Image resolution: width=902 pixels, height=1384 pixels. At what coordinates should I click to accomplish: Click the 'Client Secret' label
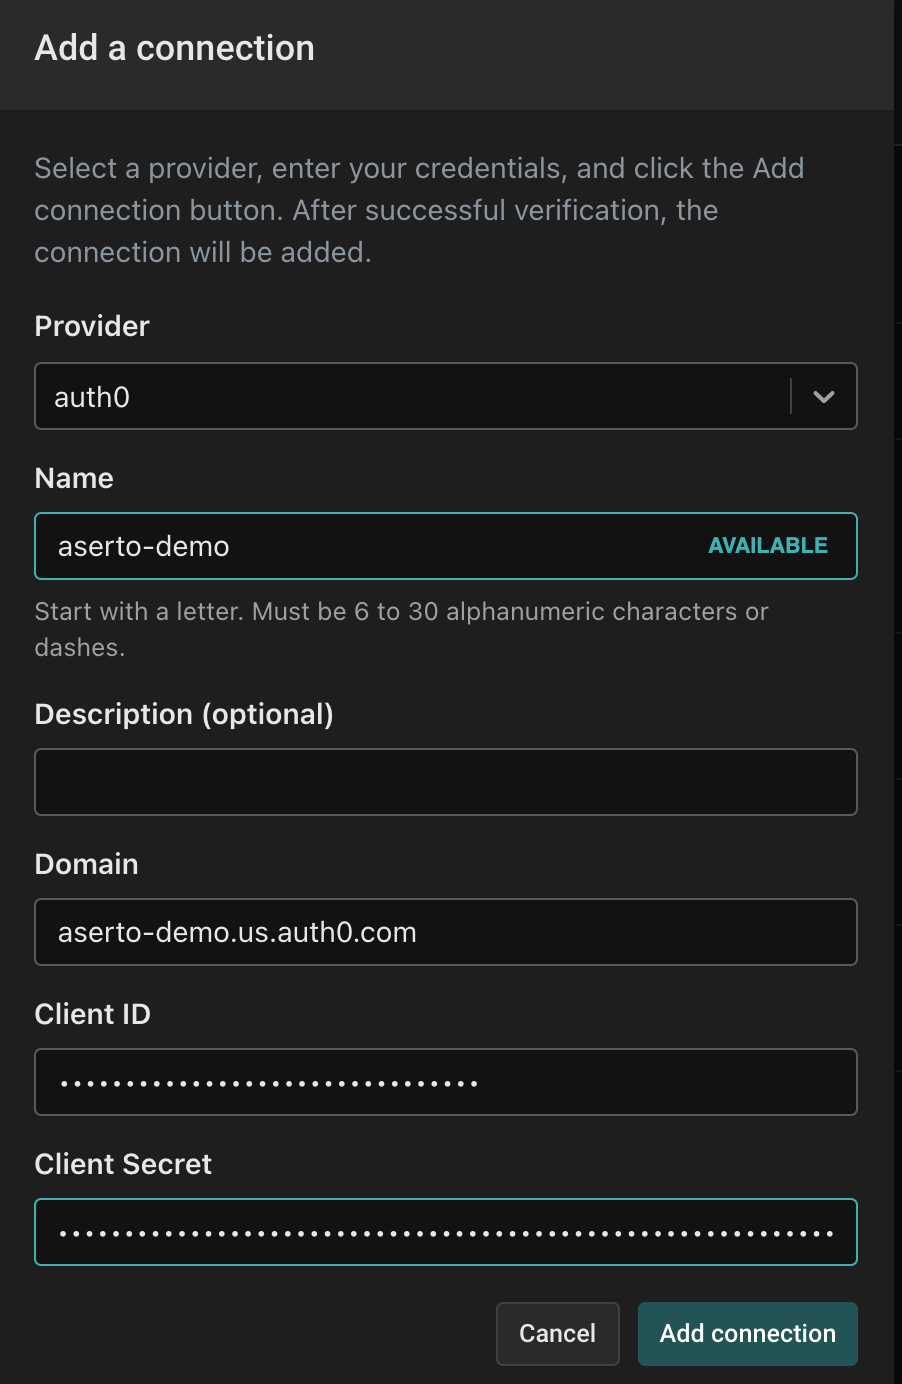pos(123,1164)
